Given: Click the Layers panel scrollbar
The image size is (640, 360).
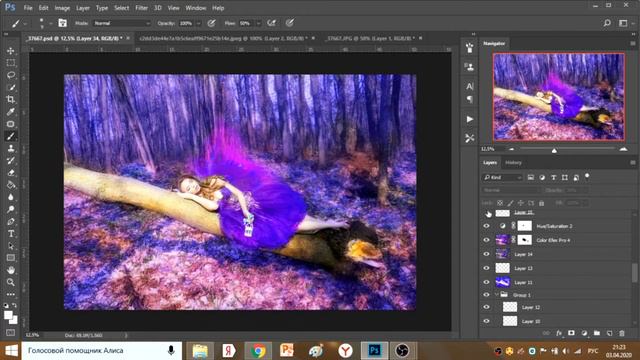Looking at the screenshot, I should click(634, 273).
